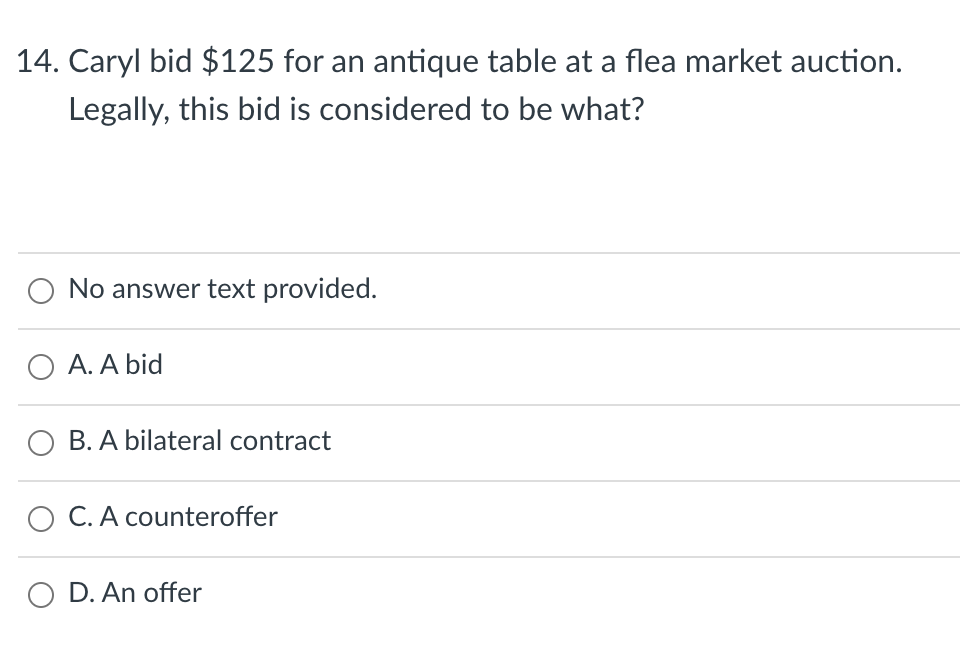Click the "D. An offer" answer label
The height and width of the screenshot is (658, 980).
click(x=135, y=594)
